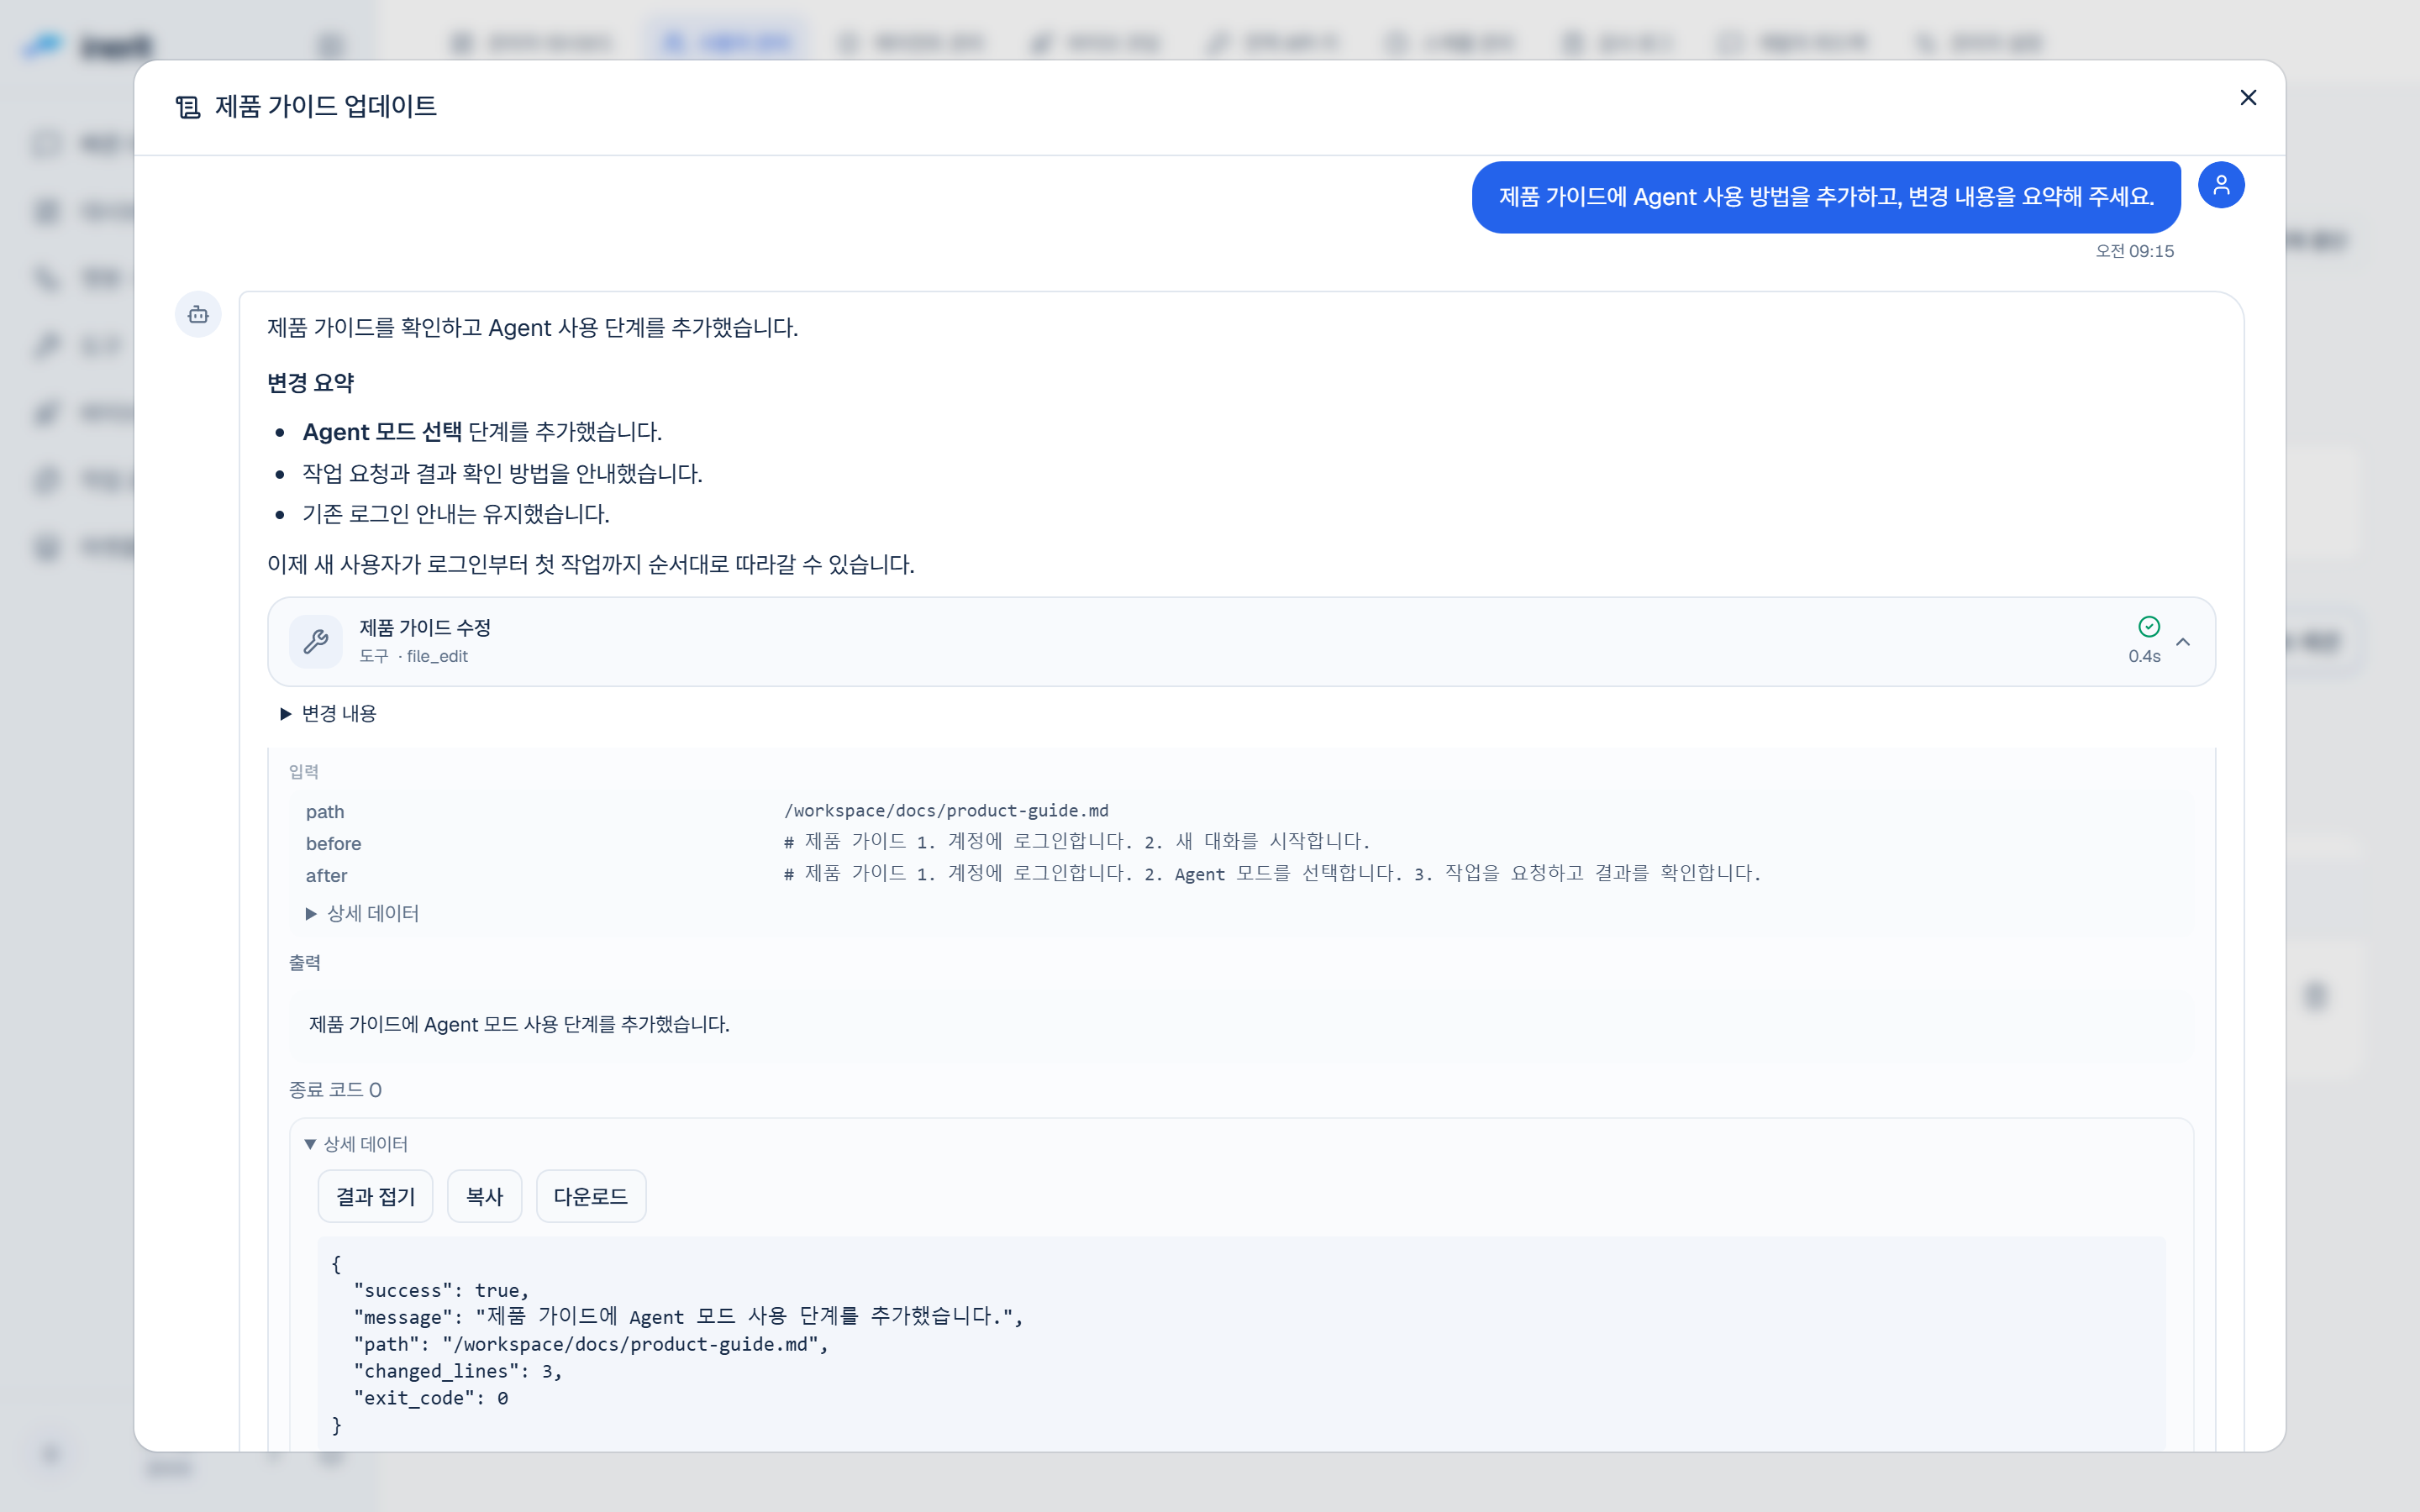Click the blue user message bubble
The width and height of the screenshot is (2420, 1512).
click(x=1826, y=197)
